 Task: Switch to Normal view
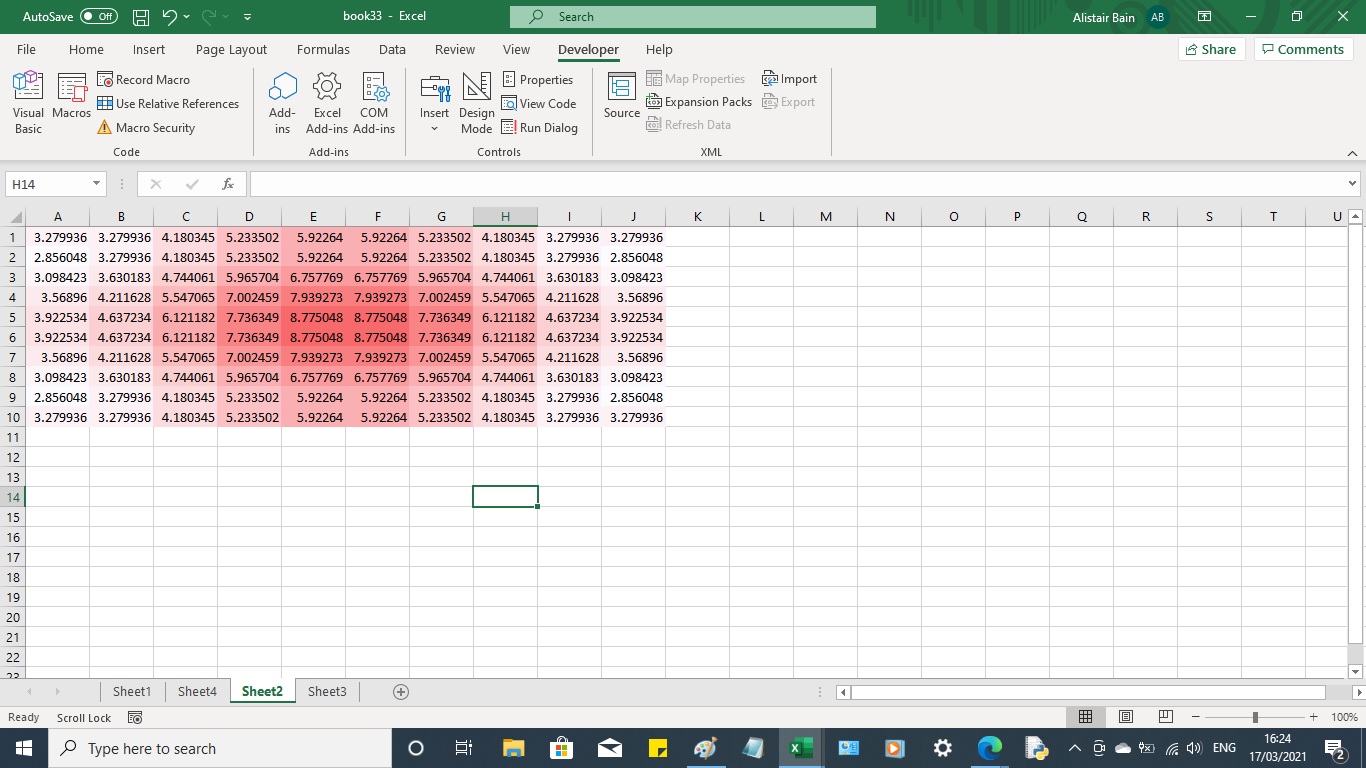[1085, 717]
